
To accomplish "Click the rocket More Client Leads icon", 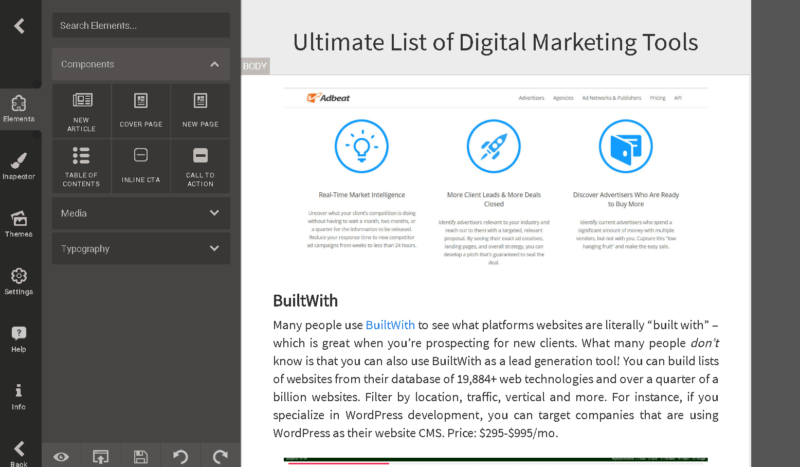I will pyautogui.click(x=493, y=146).
